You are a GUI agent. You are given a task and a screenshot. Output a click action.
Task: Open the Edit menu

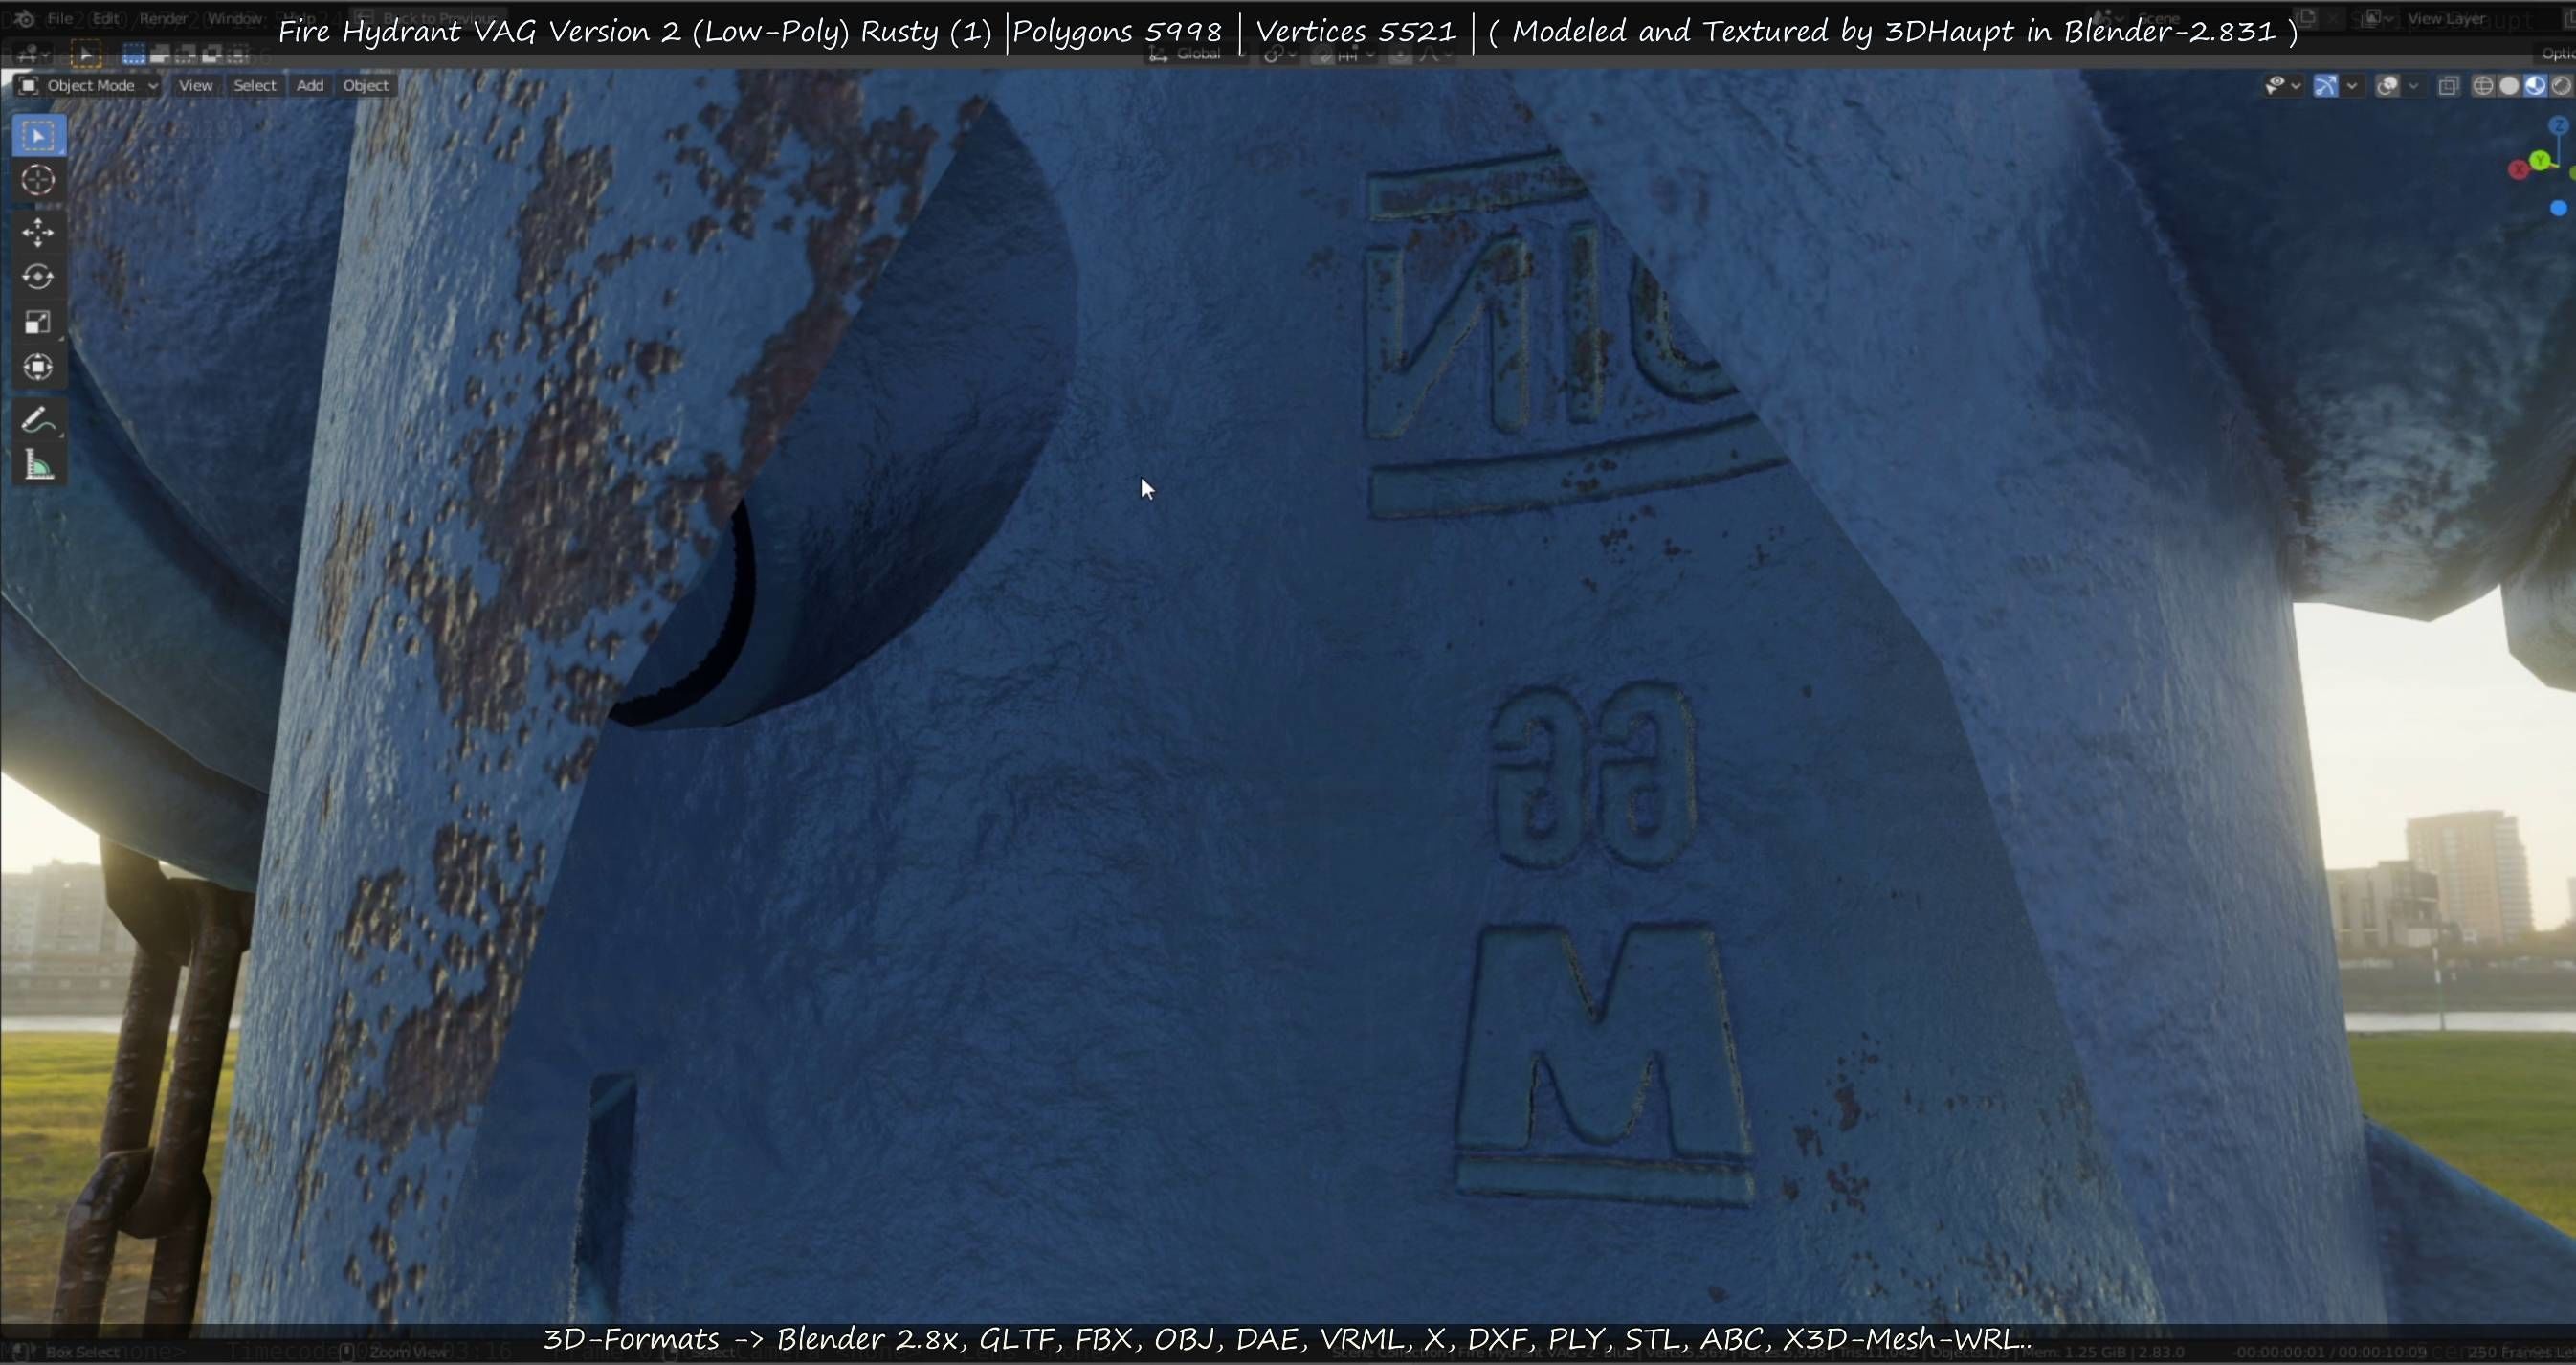click(x=106, y=18)
